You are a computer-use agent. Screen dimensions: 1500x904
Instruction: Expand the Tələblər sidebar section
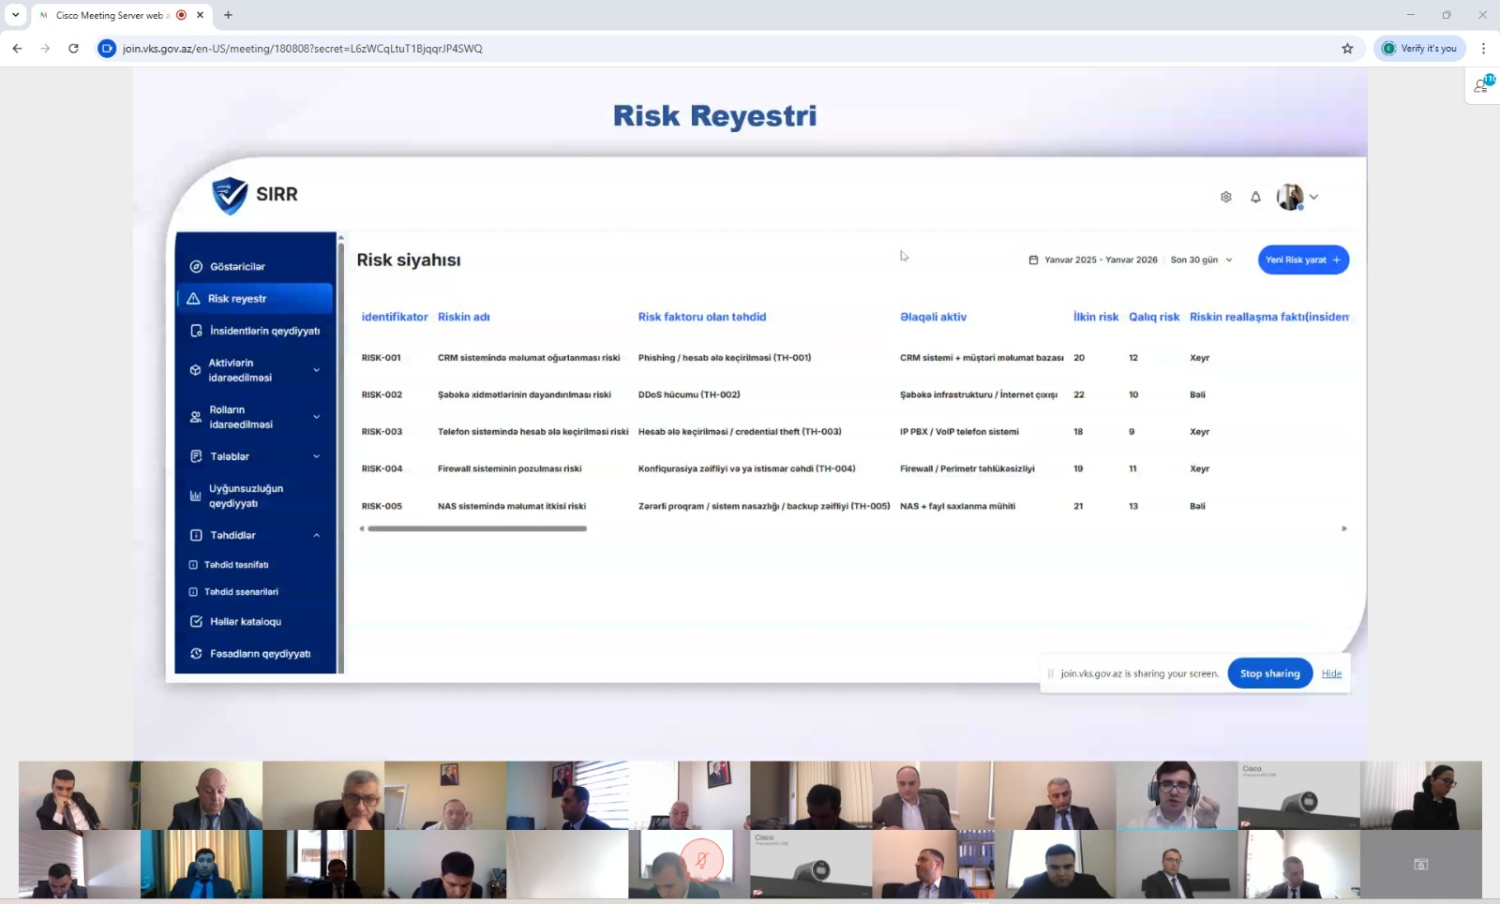click(x=316, y=456)
